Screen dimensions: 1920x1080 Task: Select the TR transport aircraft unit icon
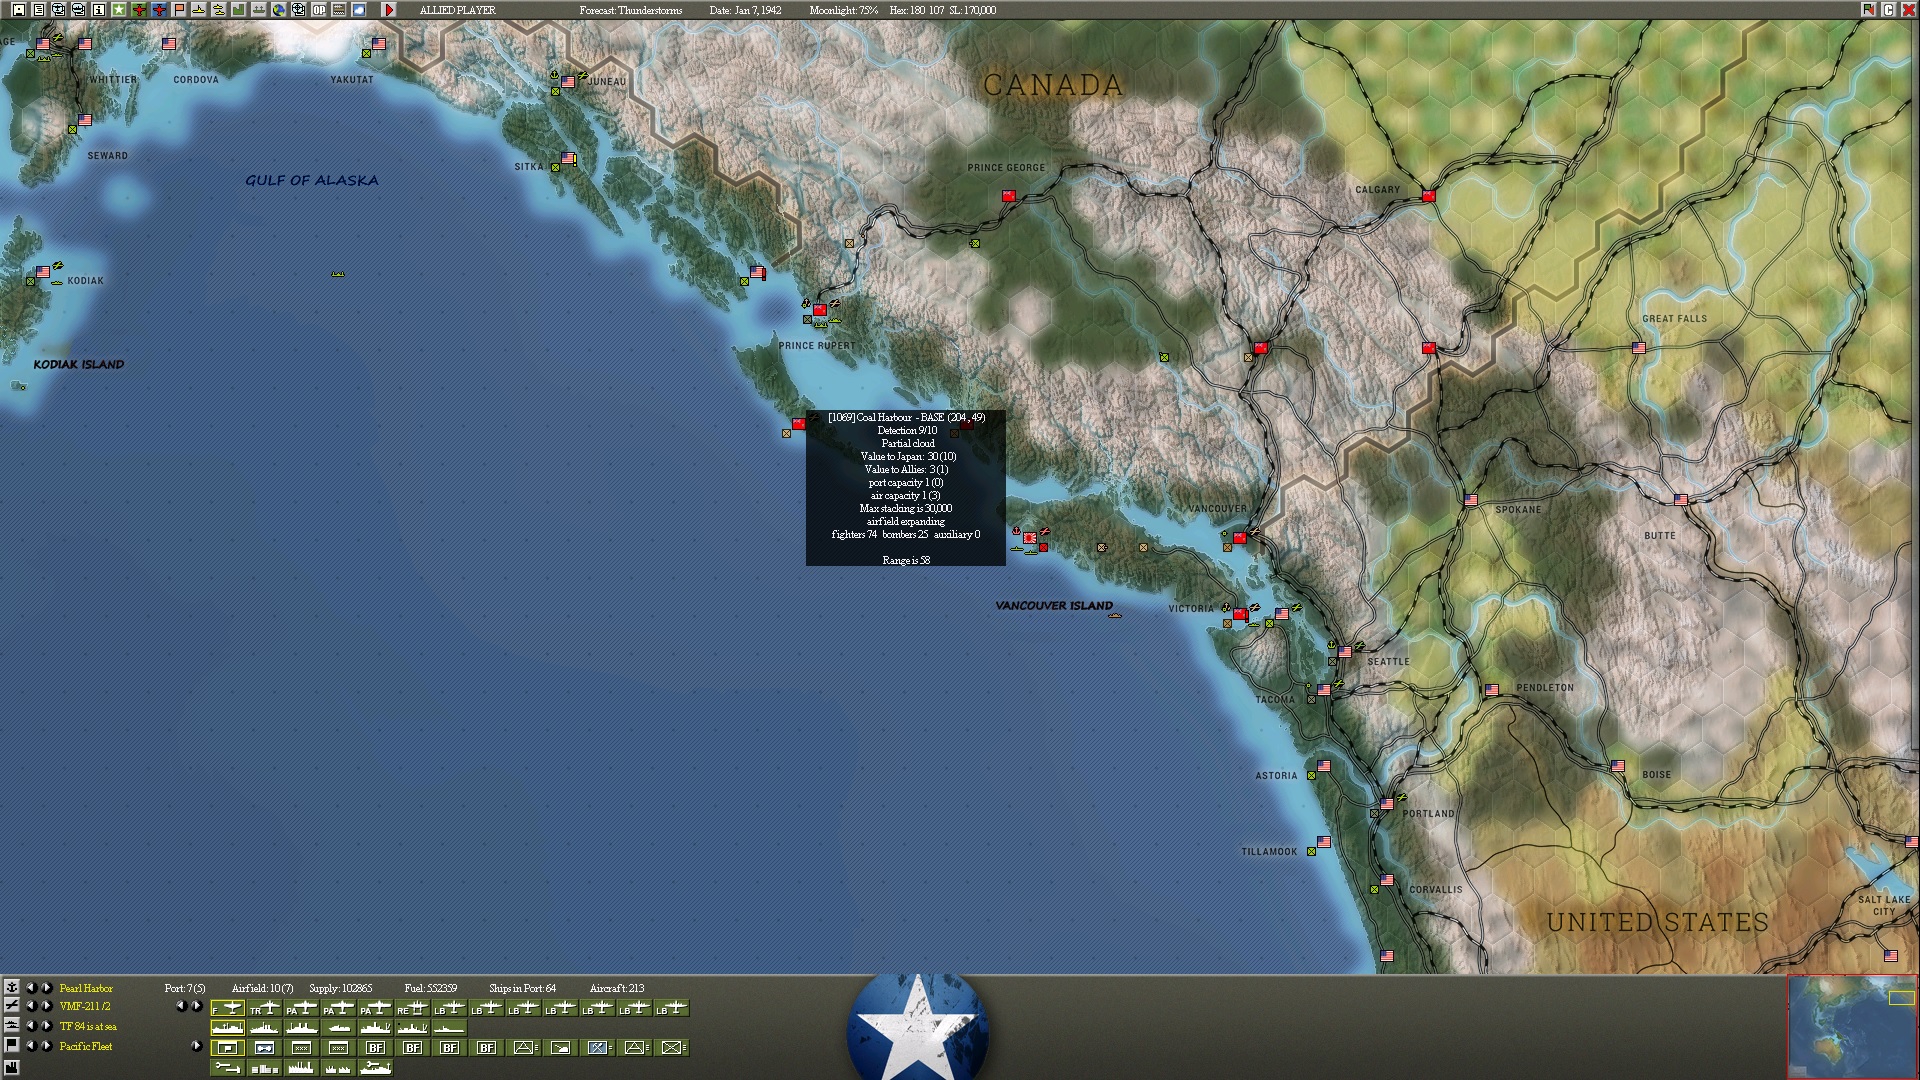(x=264, y=1008)
